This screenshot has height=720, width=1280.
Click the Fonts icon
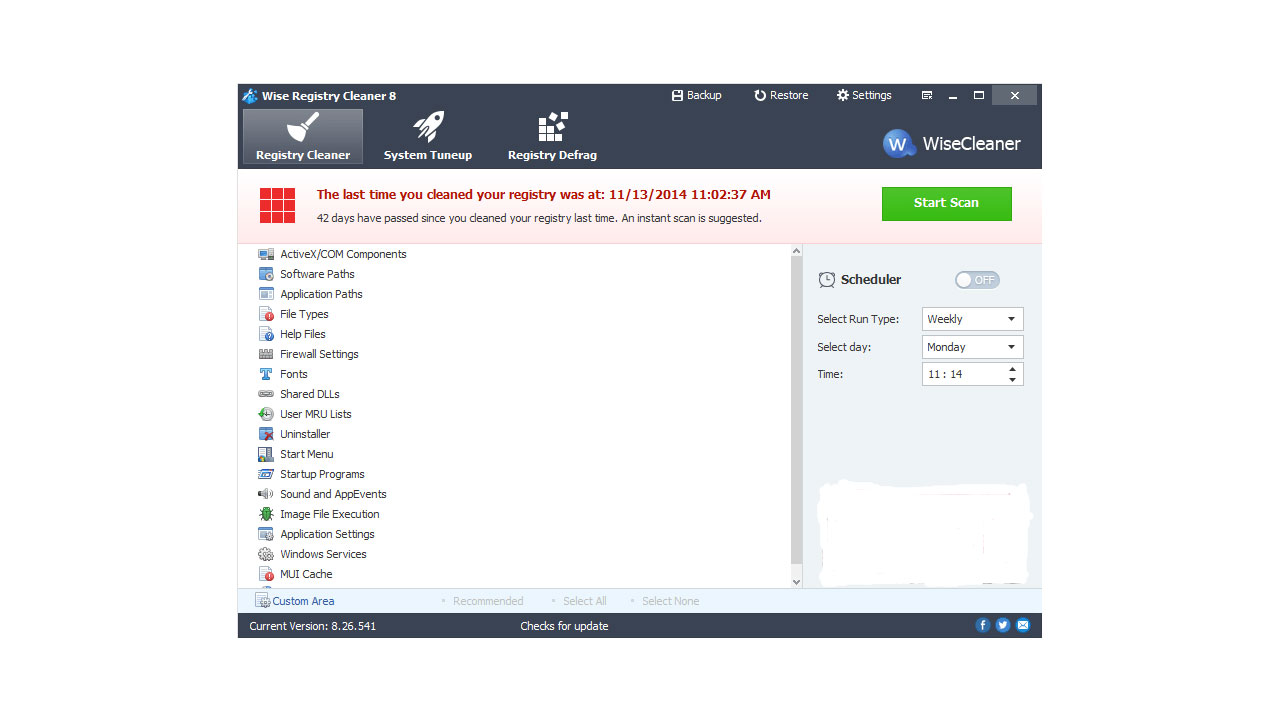pyautogui.click(x=266, y=374)
